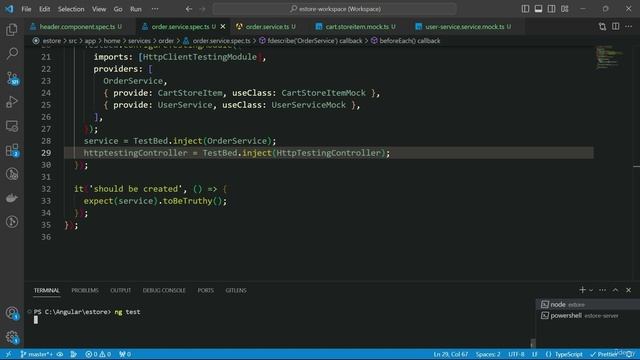Select the node estore terminal
The height and width of the screenshot is (360, 640).
coord(588,304)
